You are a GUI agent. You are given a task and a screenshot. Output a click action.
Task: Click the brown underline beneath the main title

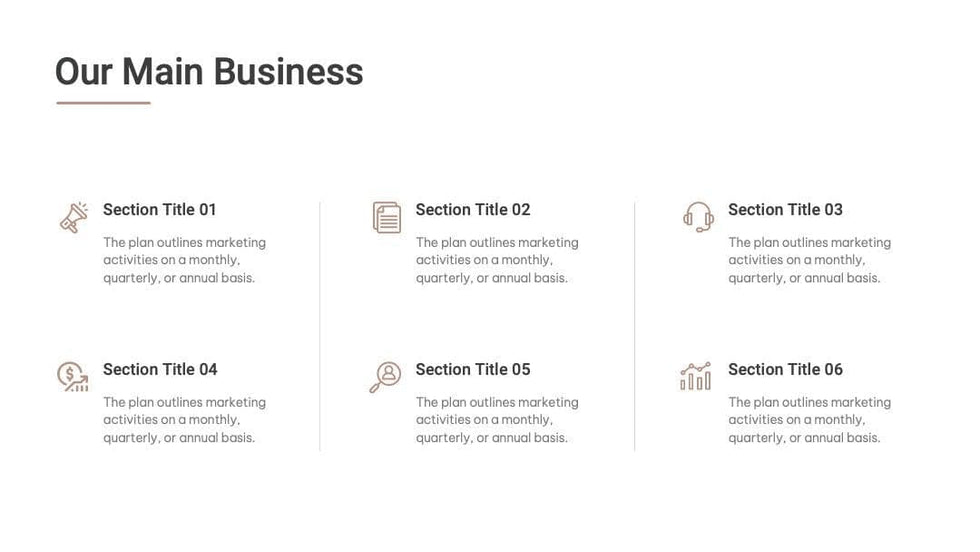point(103,103)
